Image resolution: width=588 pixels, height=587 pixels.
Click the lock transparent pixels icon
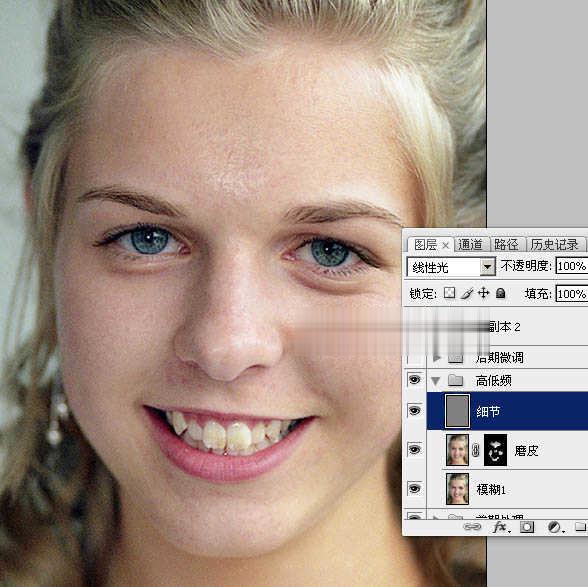pyautogui.click(x=449, y=293)
